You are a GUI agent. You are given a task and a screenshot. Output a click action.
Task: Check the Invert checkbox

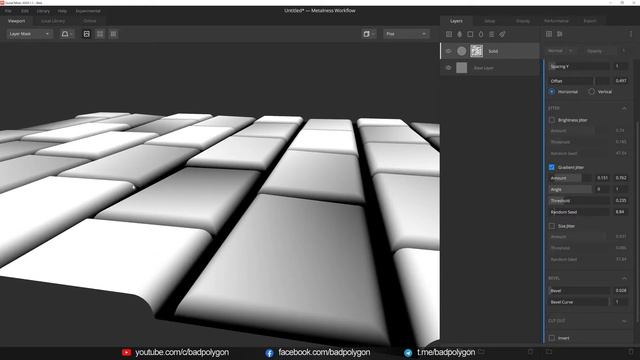click(x=552, y=338)
